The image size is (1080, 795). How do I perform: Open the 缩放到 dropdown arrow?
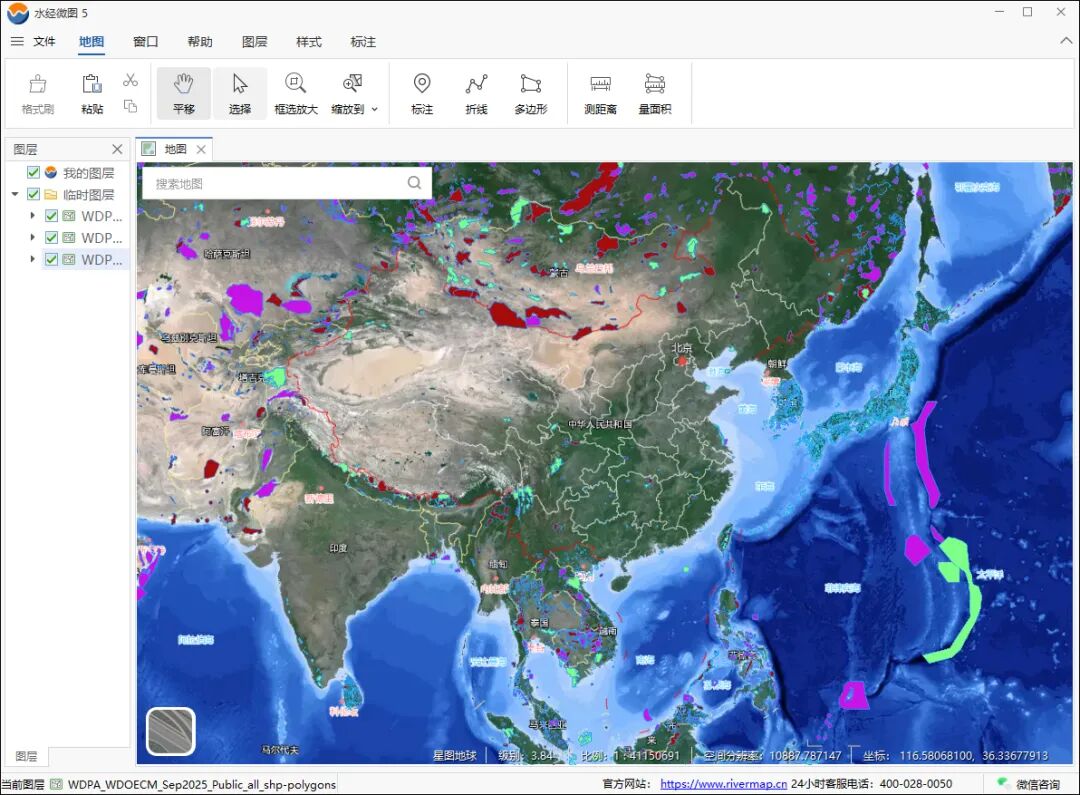(375, 109)
